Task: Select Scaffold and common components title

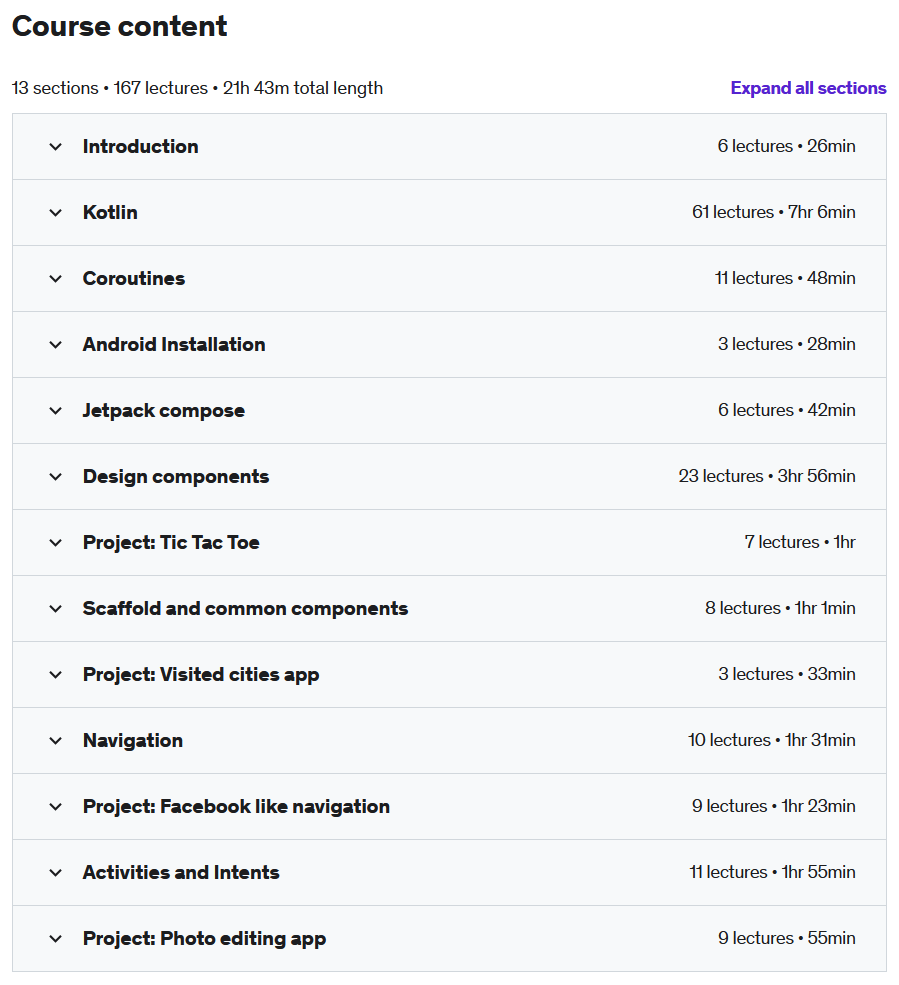Action: tap(246, 608)
